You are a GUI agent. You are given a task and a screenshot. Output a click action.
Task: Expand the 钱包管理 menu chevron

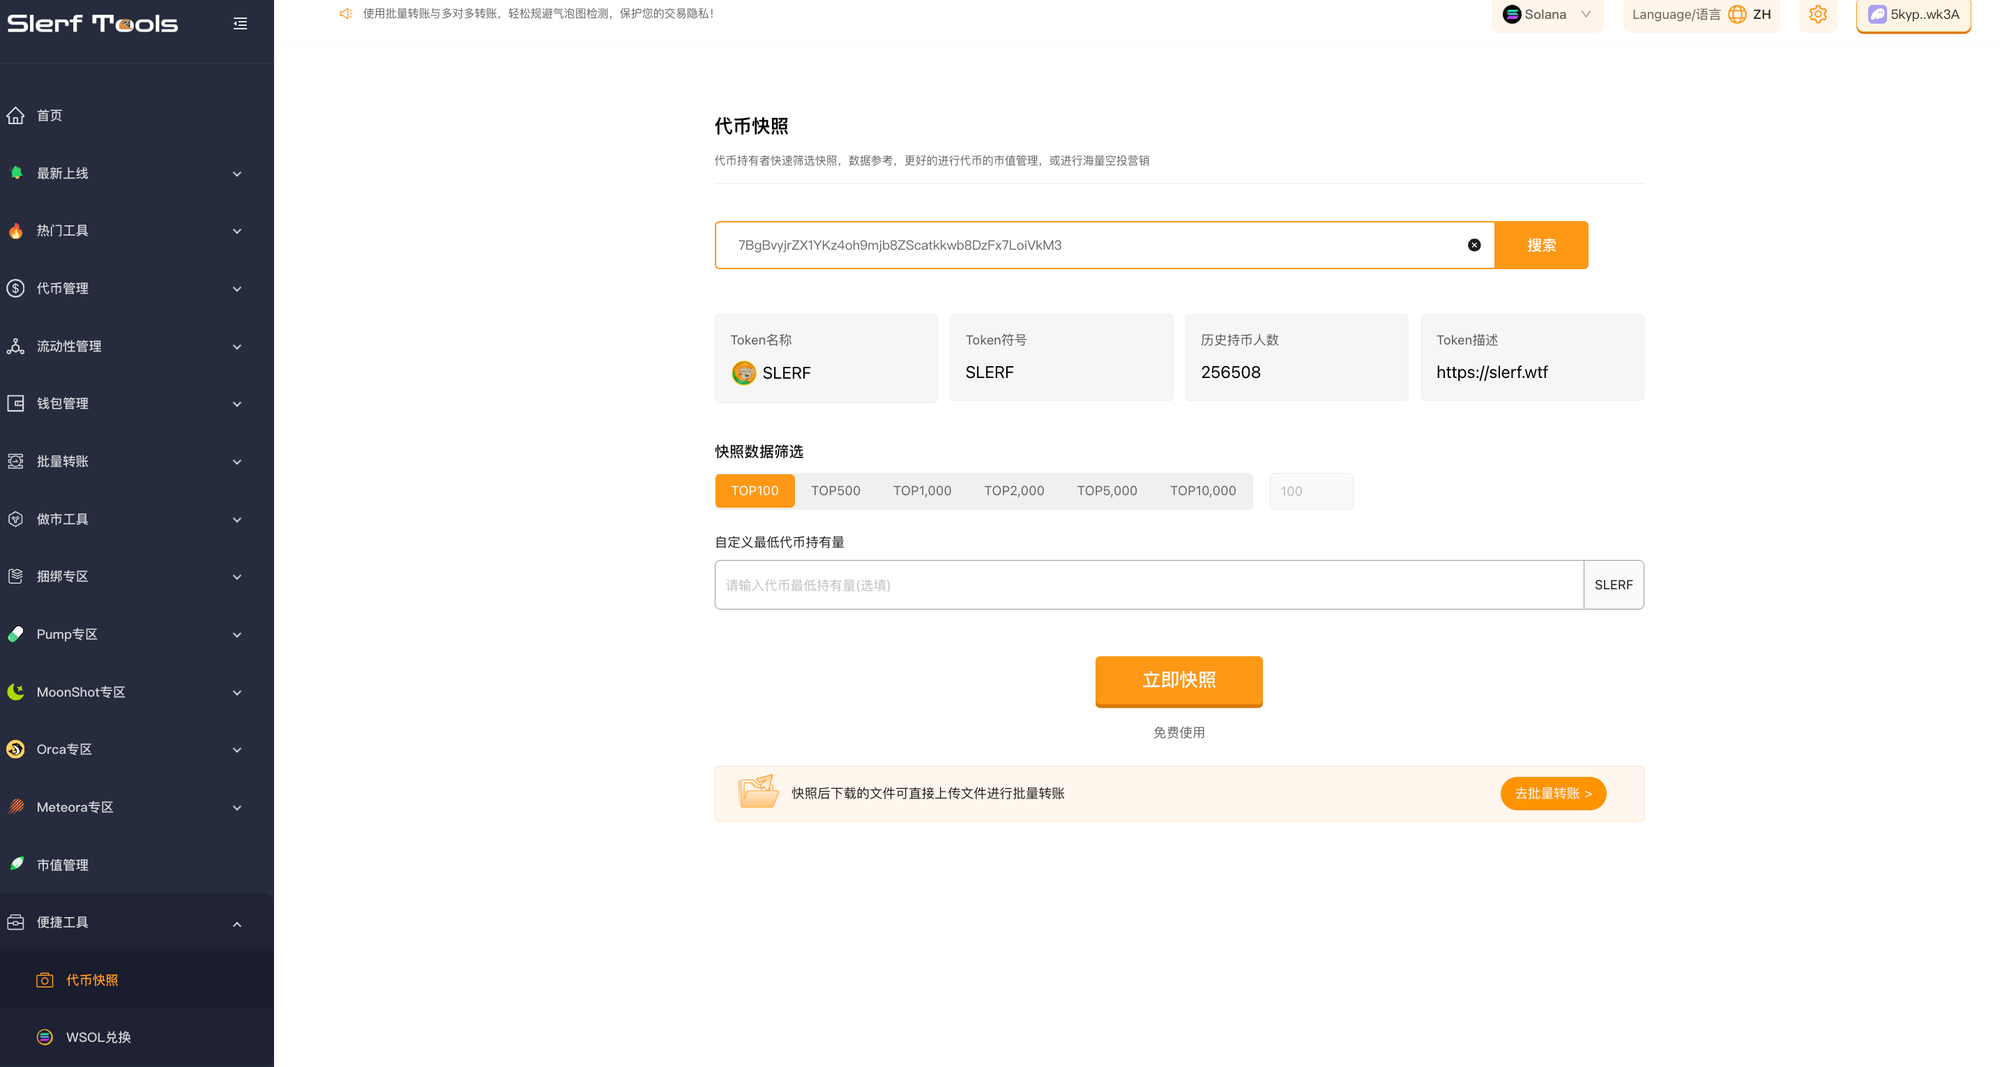coord(237,404)
